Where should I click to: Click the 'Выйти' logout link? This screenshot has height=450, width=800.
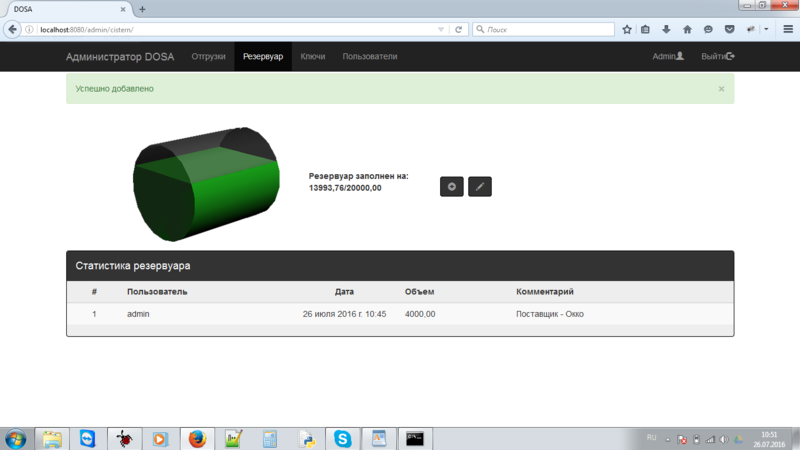pyautogui.click(x=718, y=56)
